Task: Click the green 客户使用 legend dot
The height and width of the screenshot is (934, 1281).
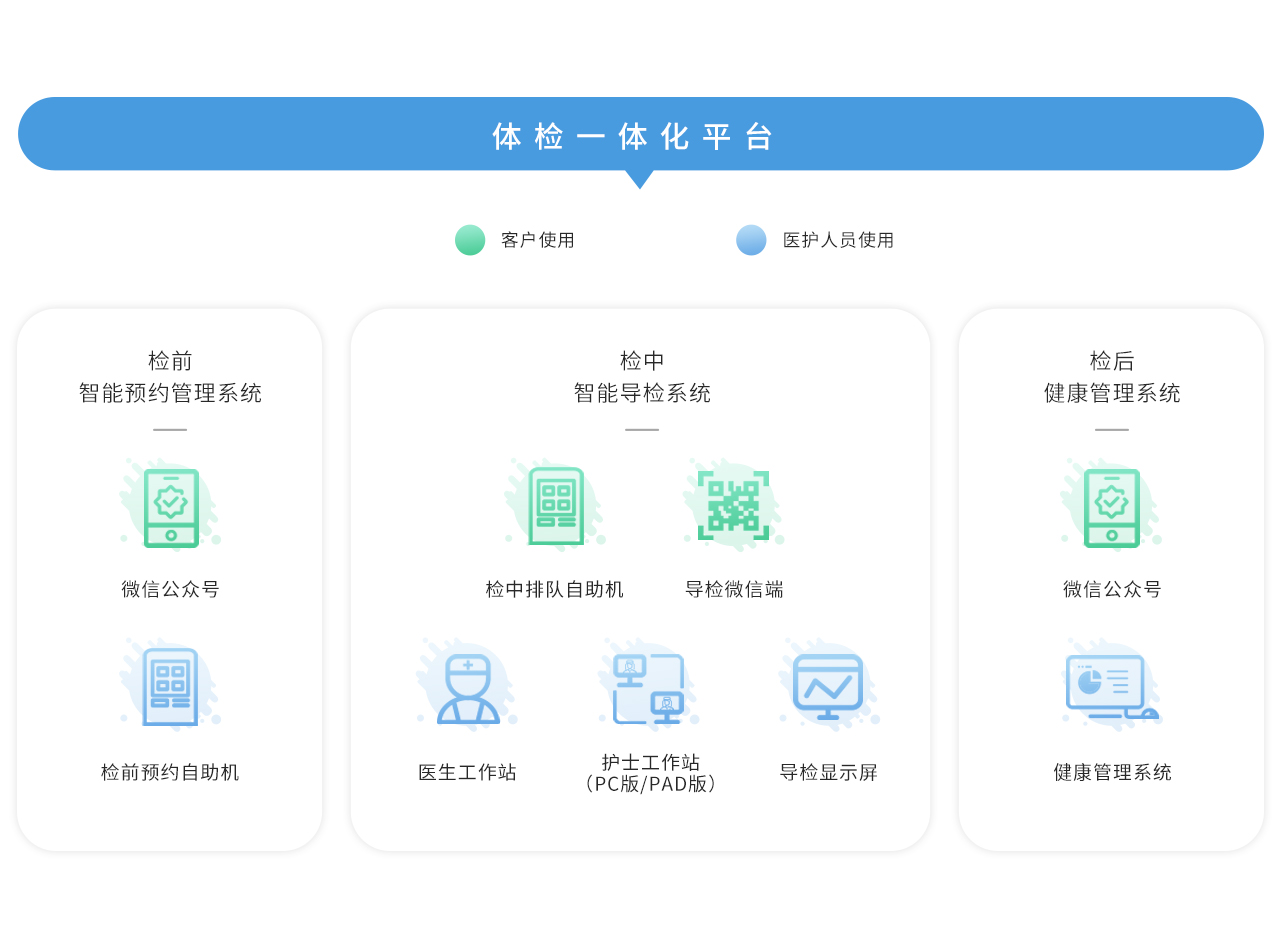Action: click(470, 240)
